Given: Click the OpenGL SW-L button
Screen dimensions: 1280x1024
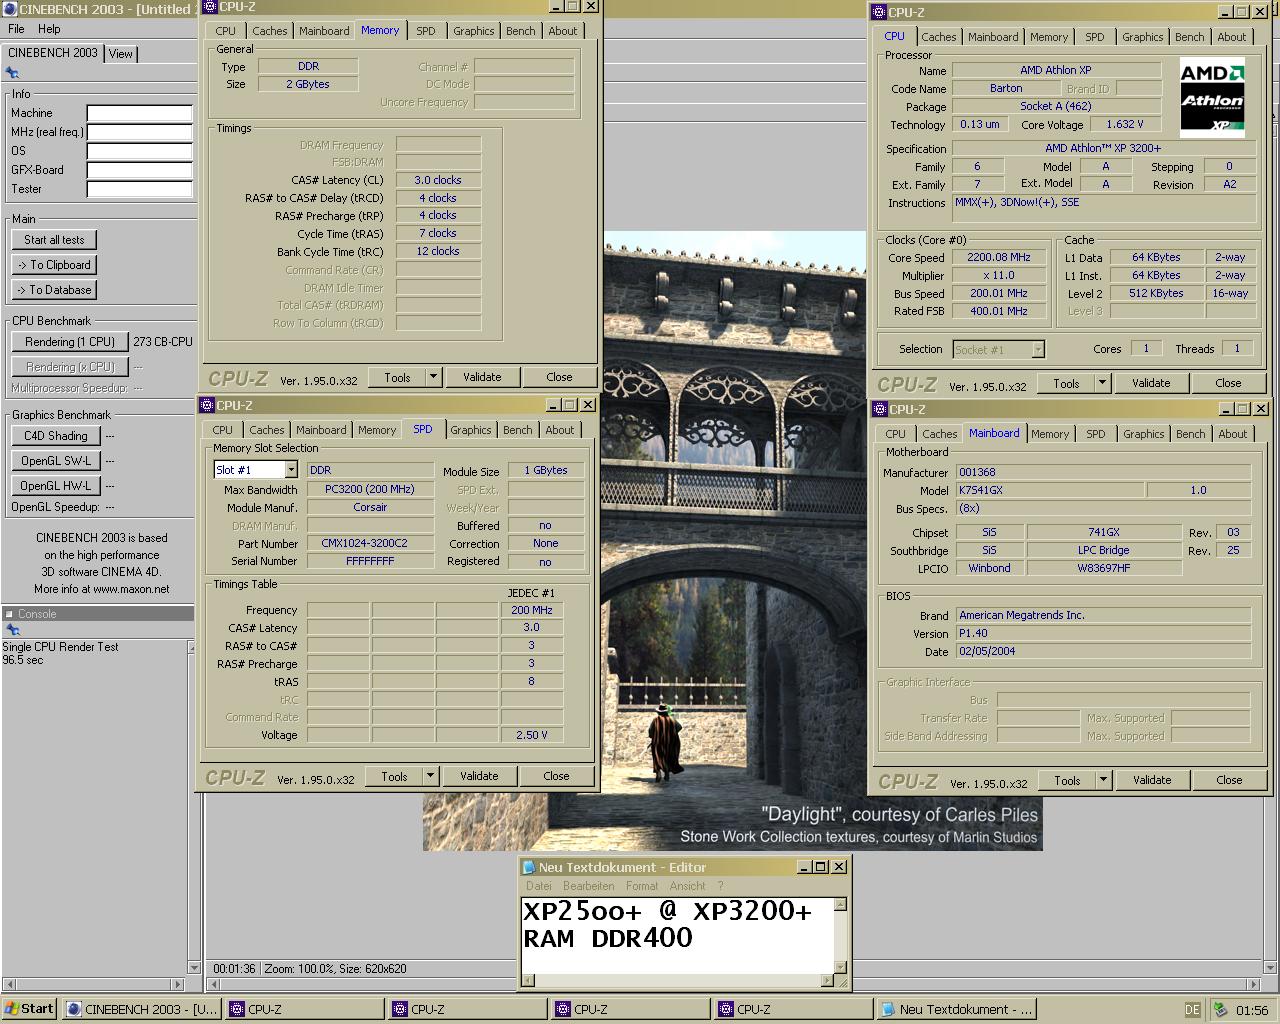Looking at the screenshot, I should [56, 461].
